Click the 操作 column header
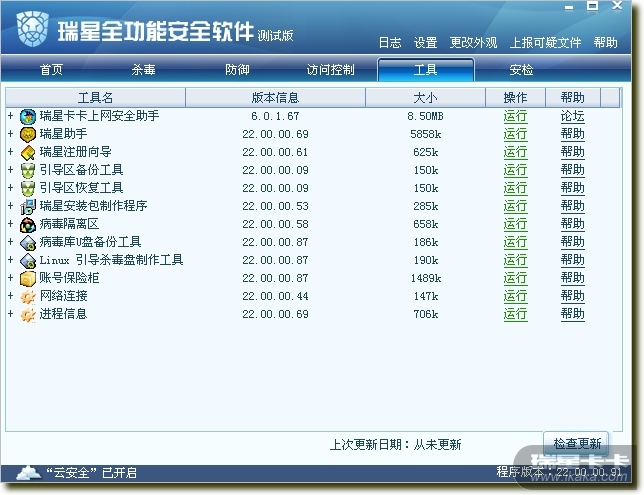Screen dimensions: 644x495 click(515, 98)
